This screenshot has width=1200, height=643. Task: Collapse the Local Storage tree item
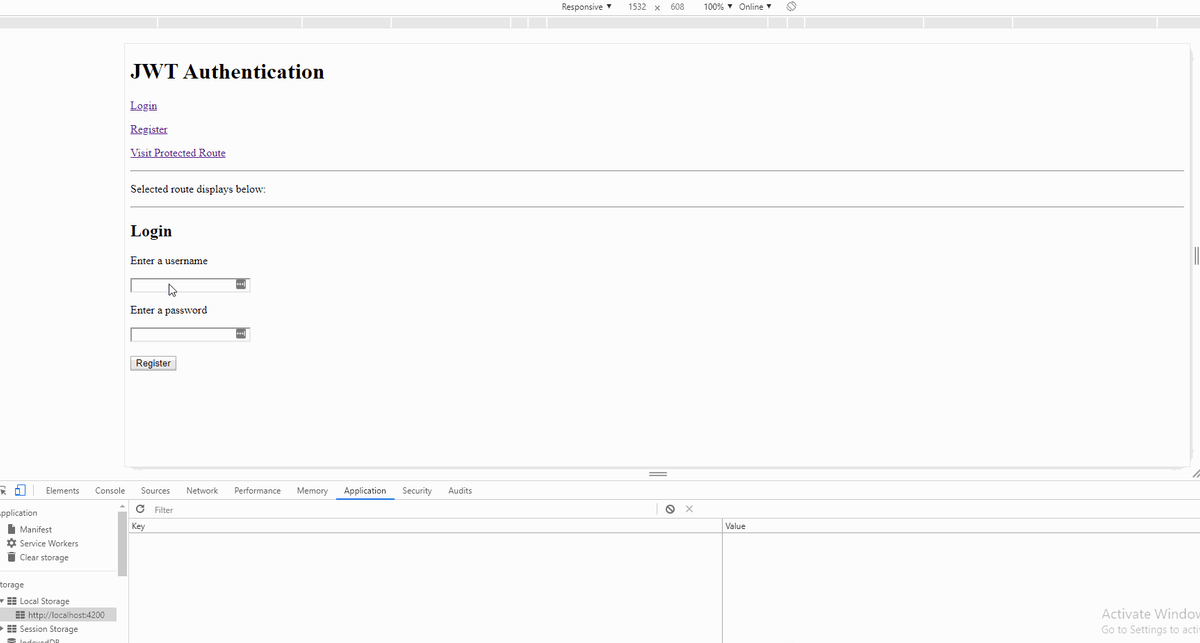pyautogui.click(x=4, y=600)
